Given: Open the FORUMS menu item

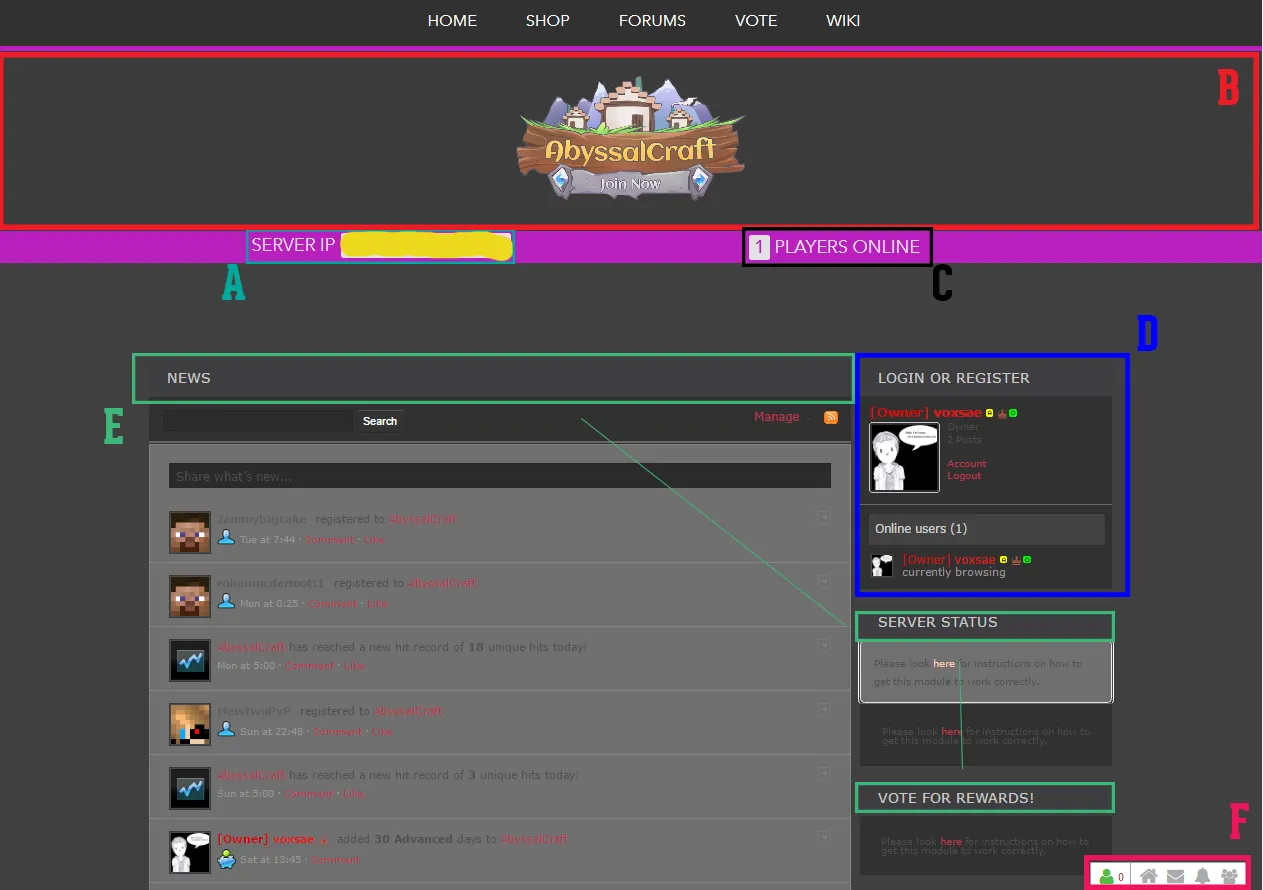Looking at the screenshot, I should [652, 20].
